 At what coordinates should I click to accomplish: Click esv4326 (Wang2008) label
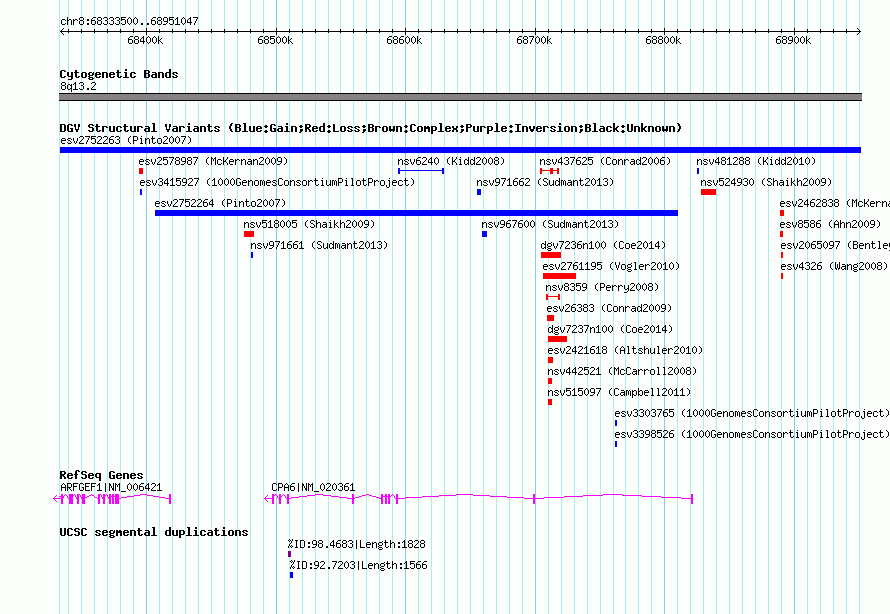click(x=834, y=266)
